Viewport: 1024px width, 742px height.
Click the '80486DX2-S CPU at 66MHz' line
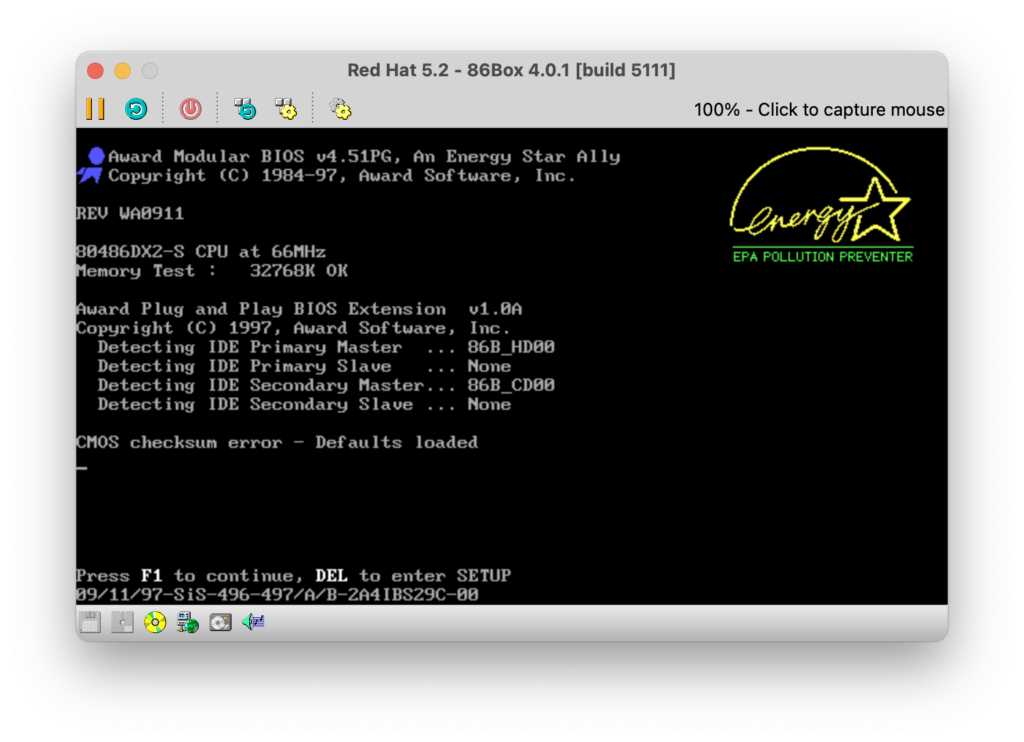point(201,251)
